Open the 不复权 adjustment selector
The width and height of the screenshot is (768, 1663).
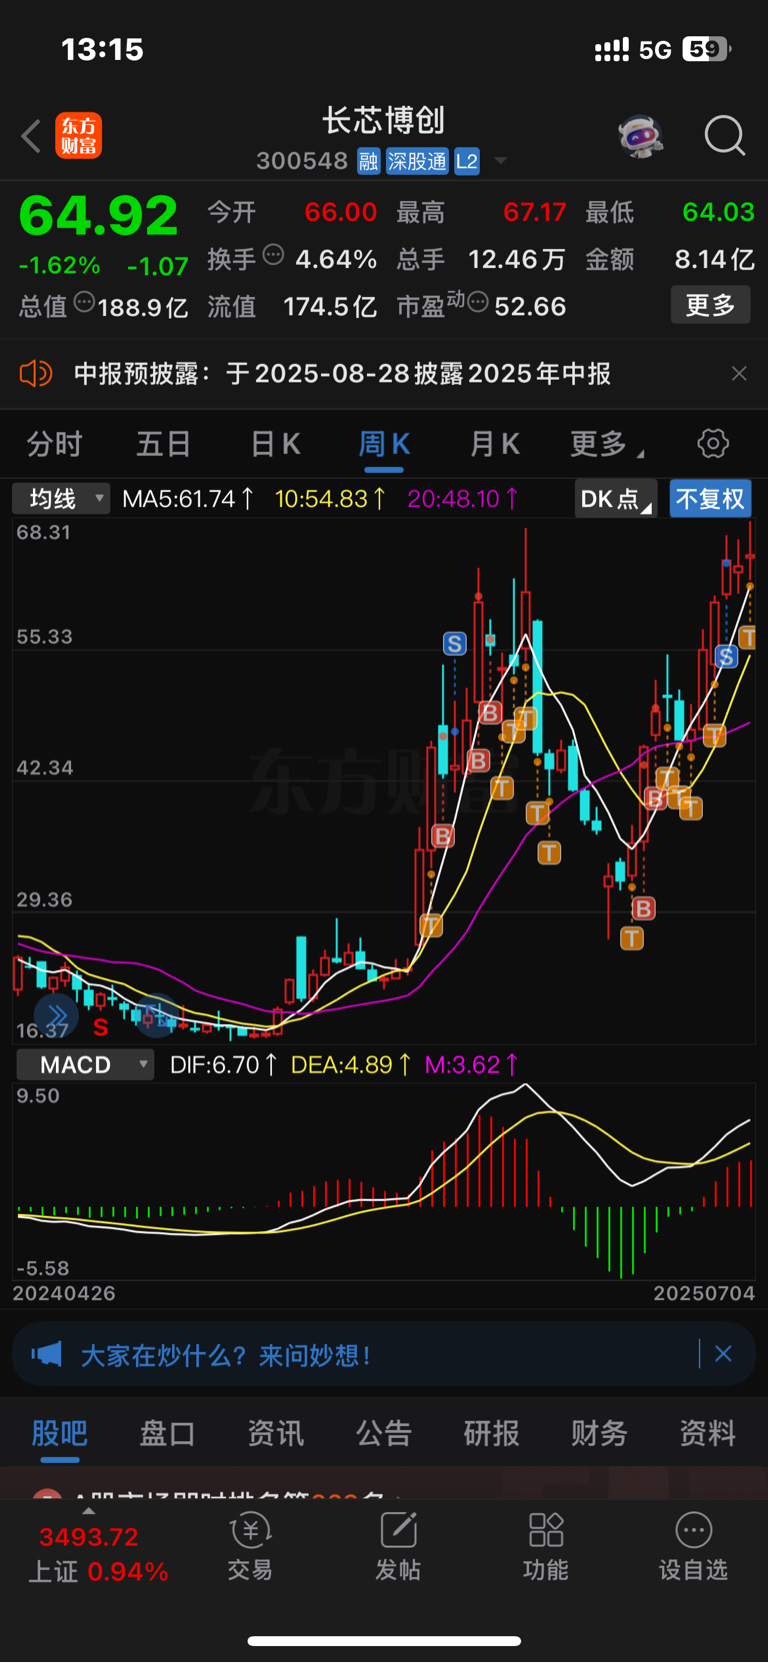coord(710,498)
